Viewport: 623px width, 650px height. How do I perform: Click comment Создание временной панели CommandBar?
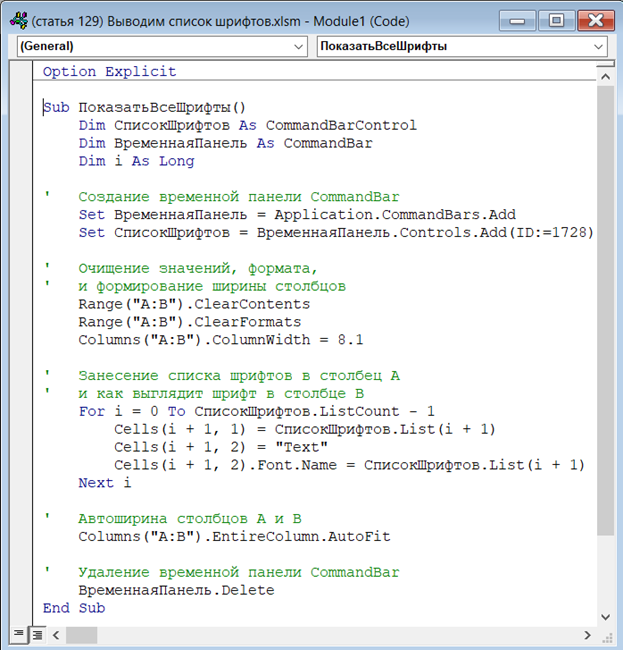tap(239, 196)
